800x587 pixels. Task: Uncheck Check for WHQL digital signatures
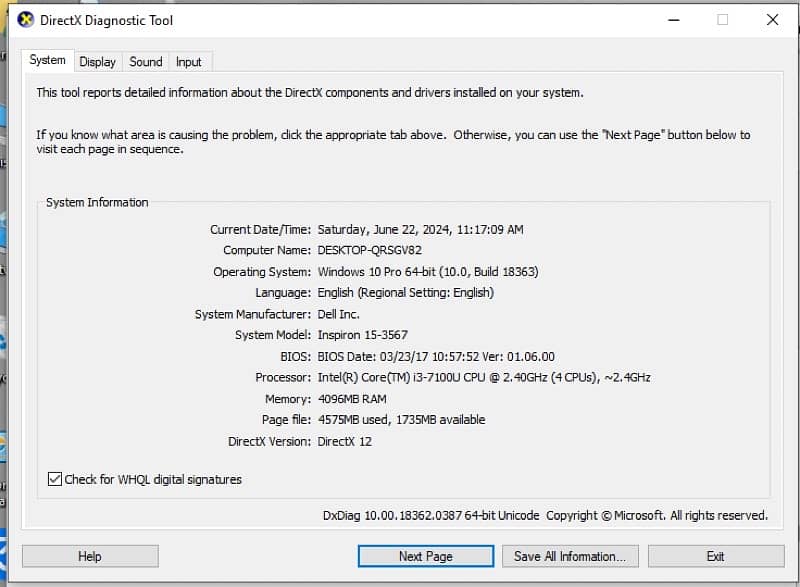coord(55,479)
